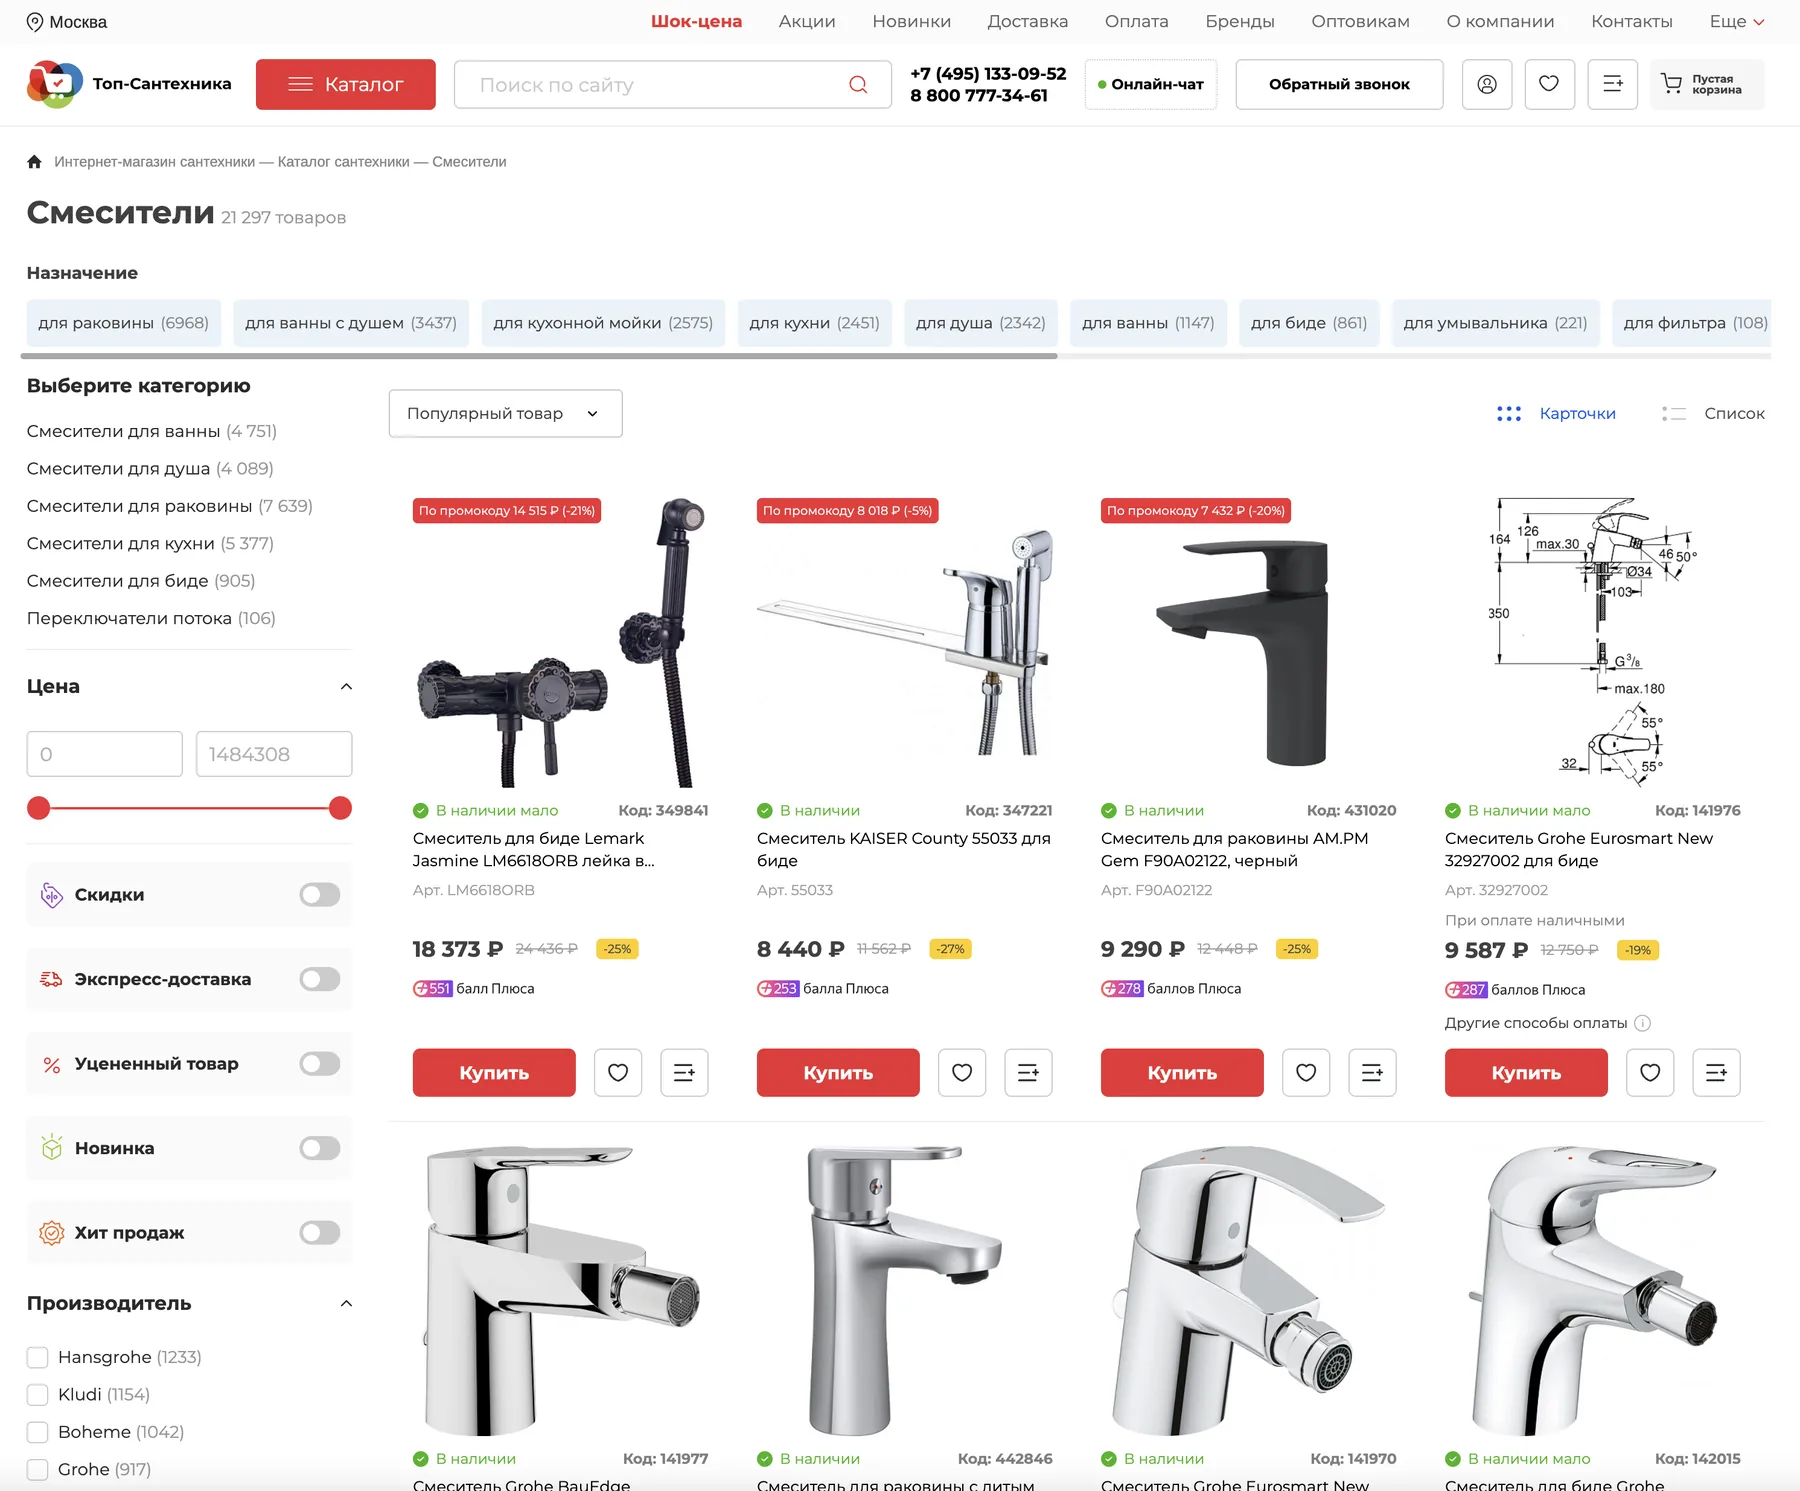1800x1491 pixels.
Task: Expand the Еще menu dropdown
Action: pyautogui.click(x=1737, y=22)
